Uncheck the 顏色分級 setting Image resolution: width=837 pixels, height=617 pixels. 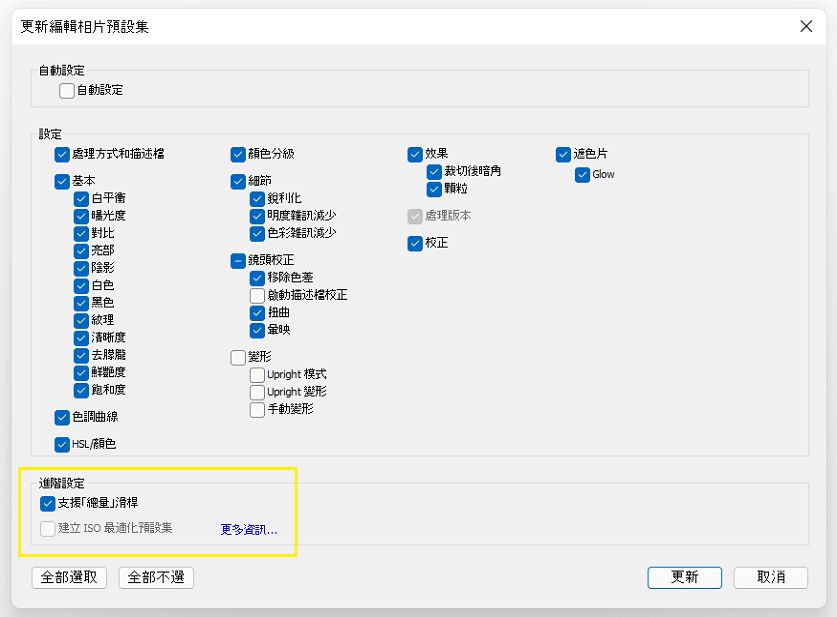[238, 154]
